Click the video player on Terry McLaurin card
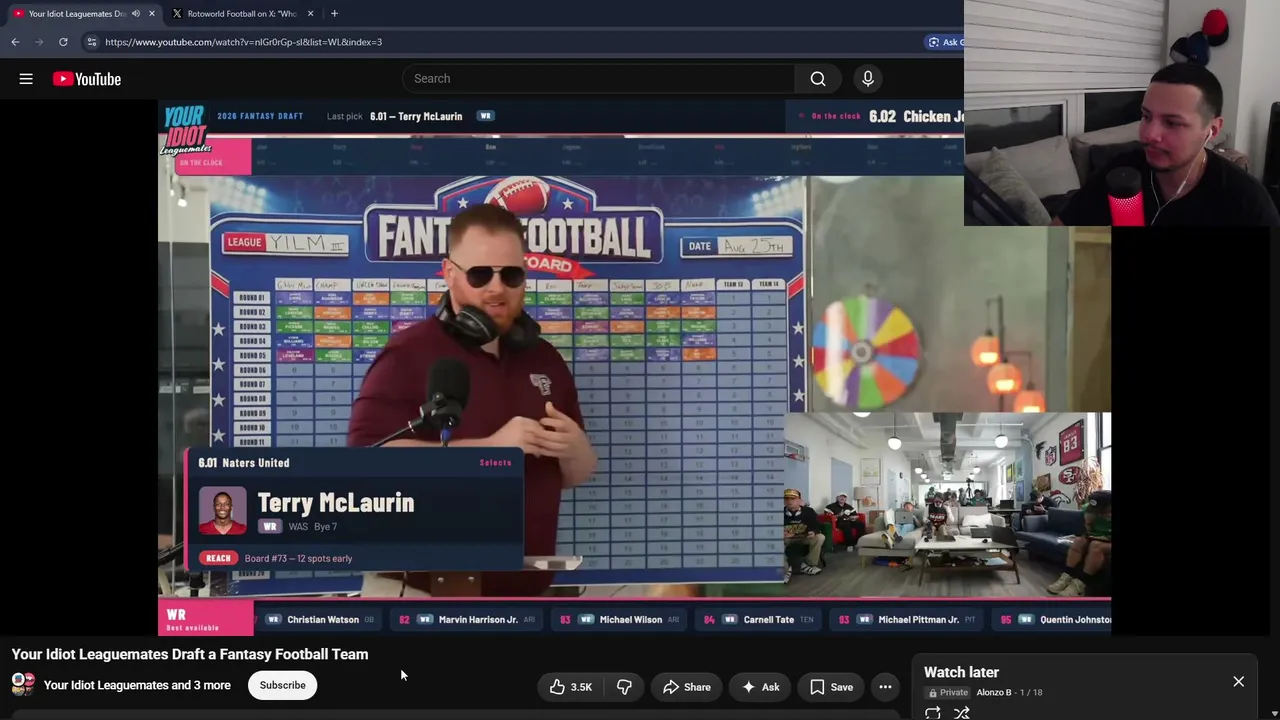 (354, 510)
